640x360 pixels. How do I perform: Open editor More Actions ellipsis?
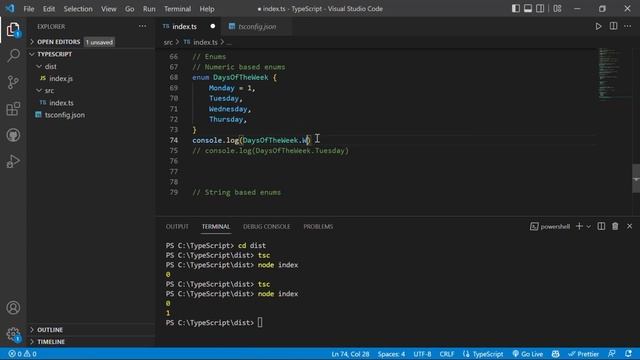coord(628,27)
